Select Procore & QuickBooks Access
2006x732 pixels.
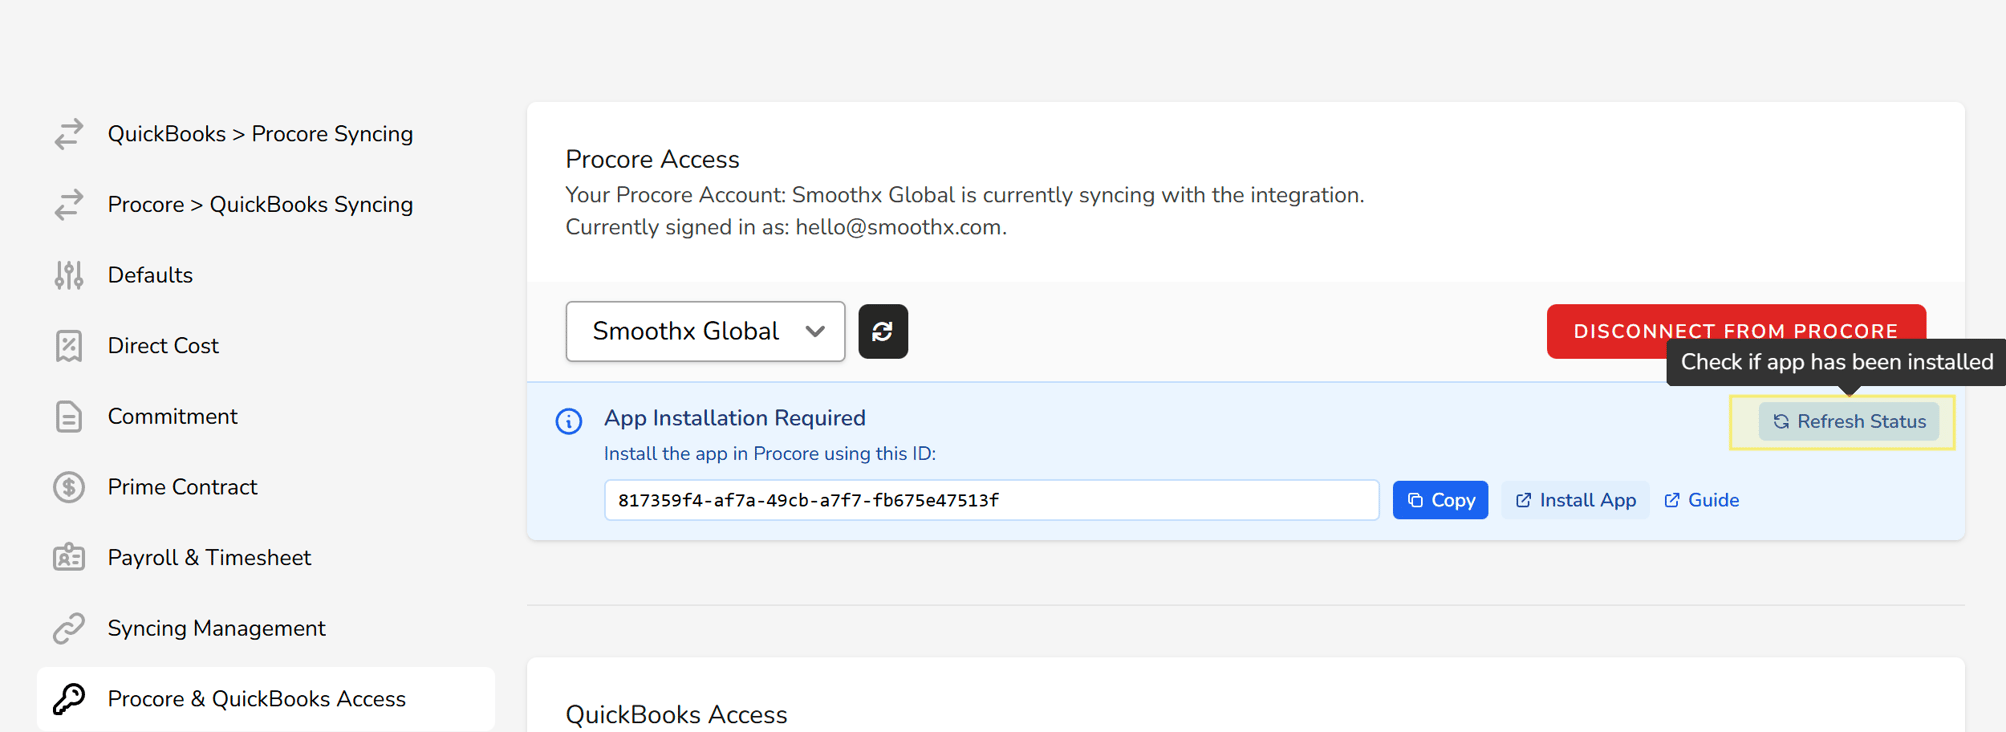(266, 699)
